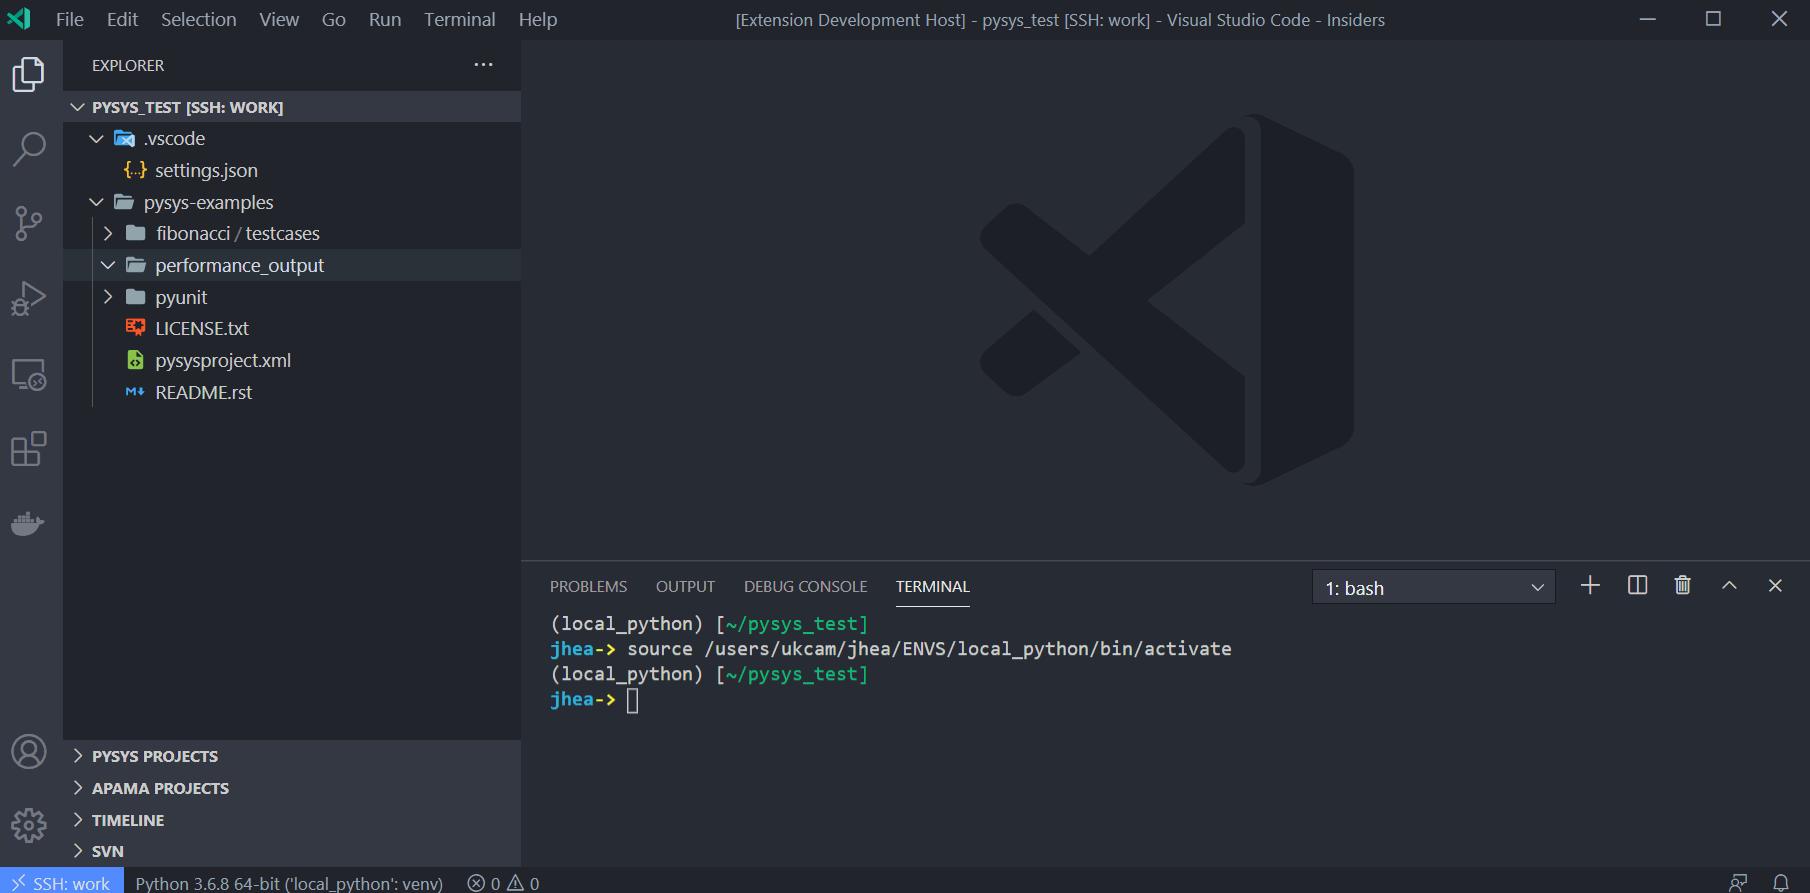The image size is (1810, 893).
Task: Open LICENSE.txt file
Action: [x=201, y=328]
